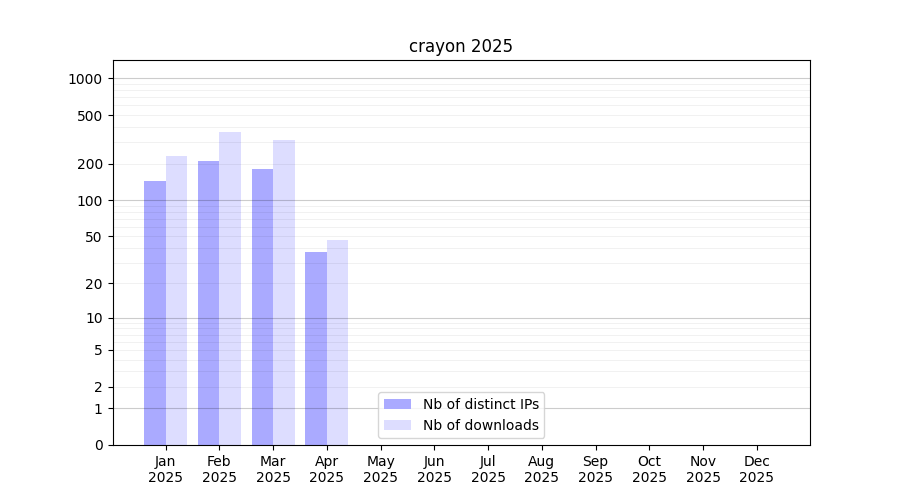Click the 'Aug 2025' x-axis label
The height and width of the screenshot is (500, 900).
pyautogui.click(x=541, y=469)
